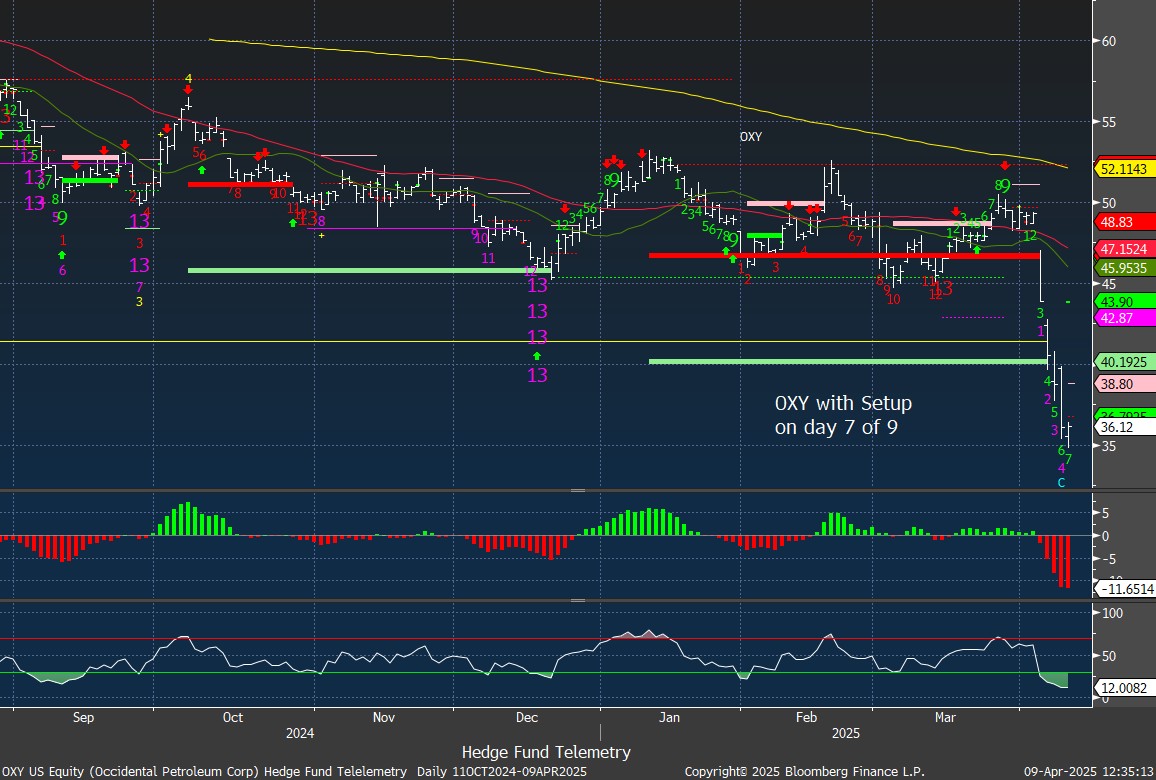The height and width of the screenshot is (780, 1156).
Task: Click the 100 label on the RSI axis
Action: (x=1112, y=613)
